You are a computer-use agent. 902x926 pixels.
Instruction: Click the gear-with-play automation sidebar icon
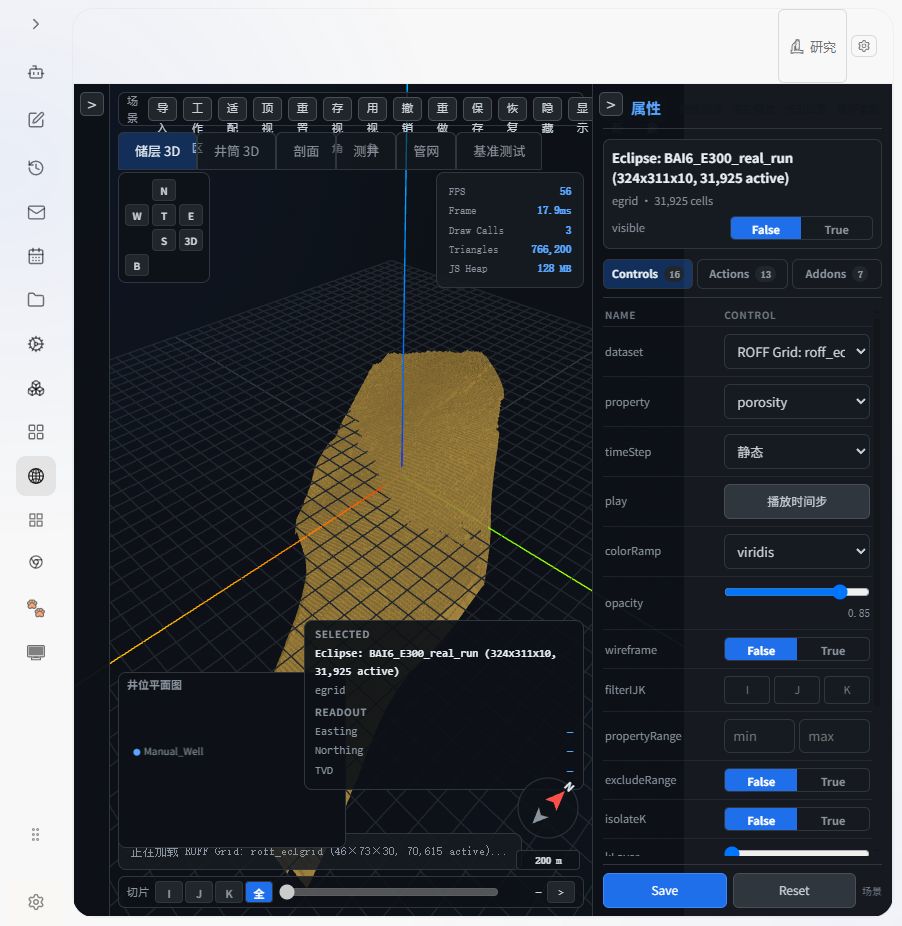point(36,344)
